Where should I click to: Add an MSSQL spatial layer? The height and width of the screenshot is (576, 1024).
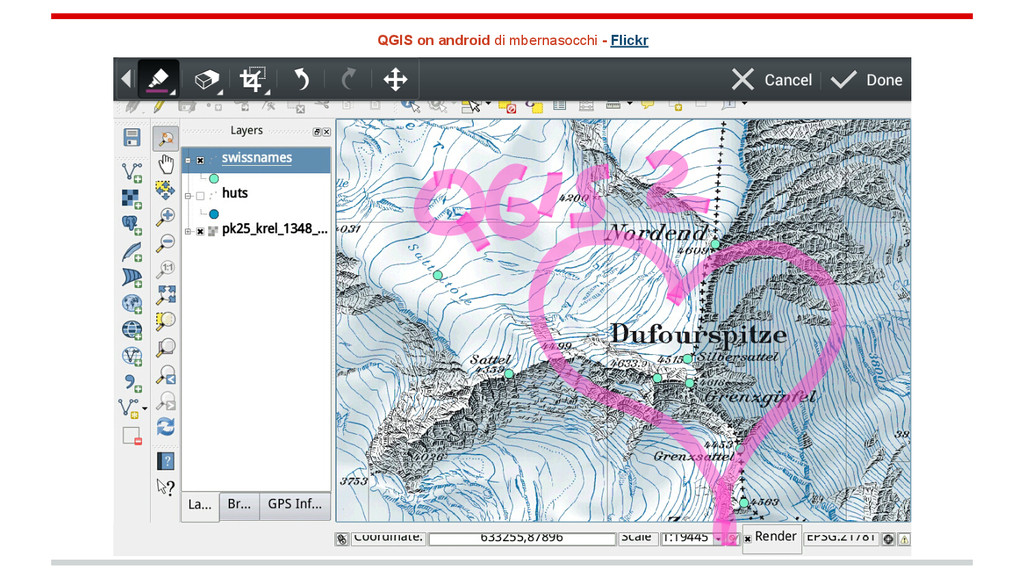[132, 278]
